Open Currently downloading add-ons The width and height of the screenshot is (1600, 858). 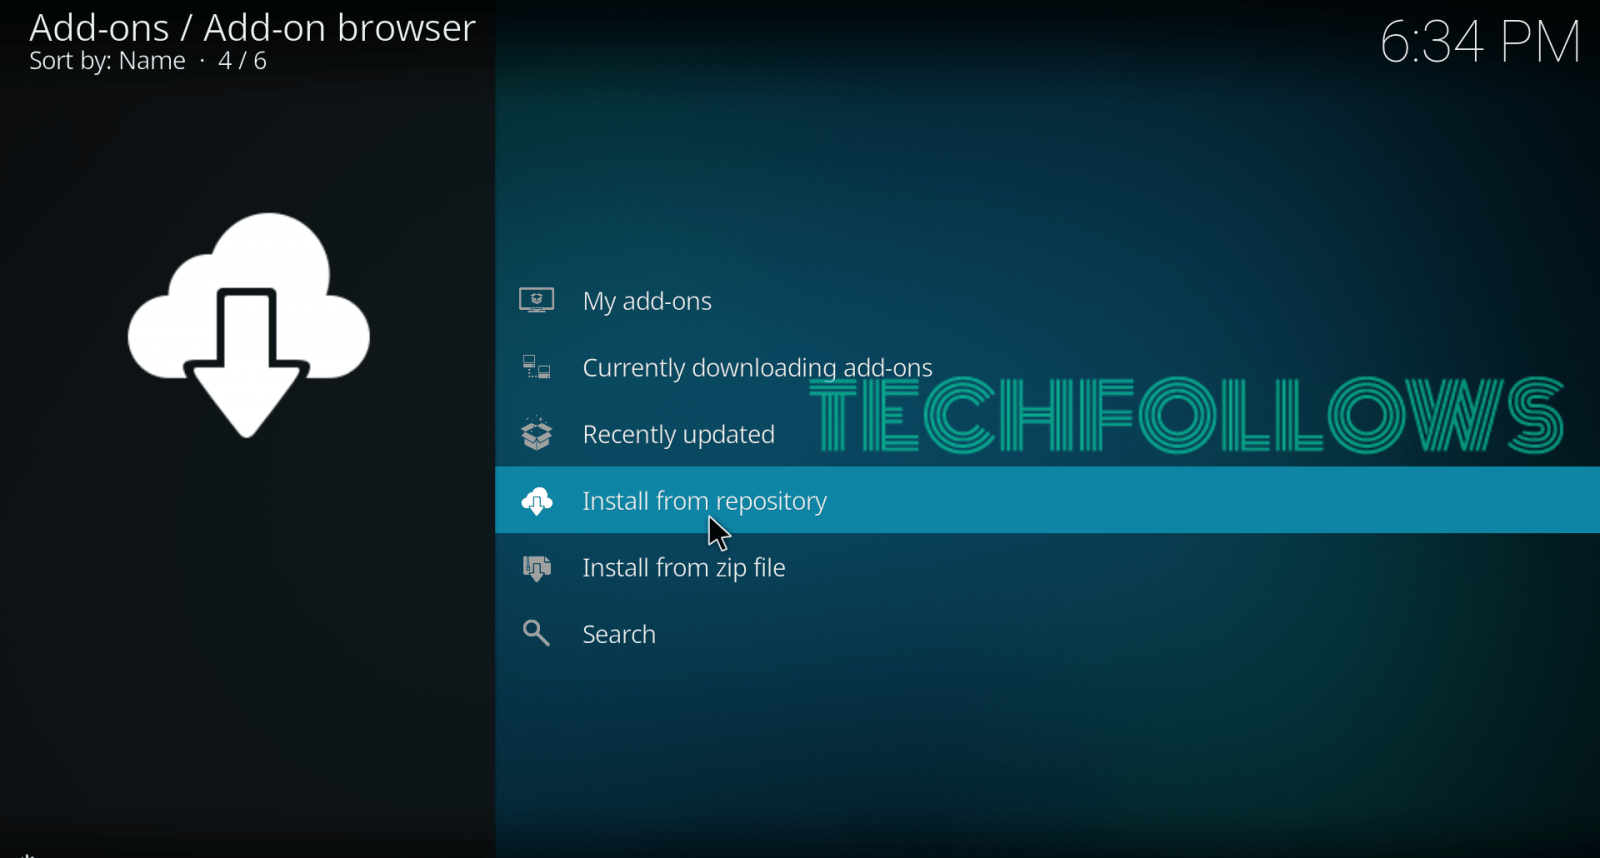1047,367
